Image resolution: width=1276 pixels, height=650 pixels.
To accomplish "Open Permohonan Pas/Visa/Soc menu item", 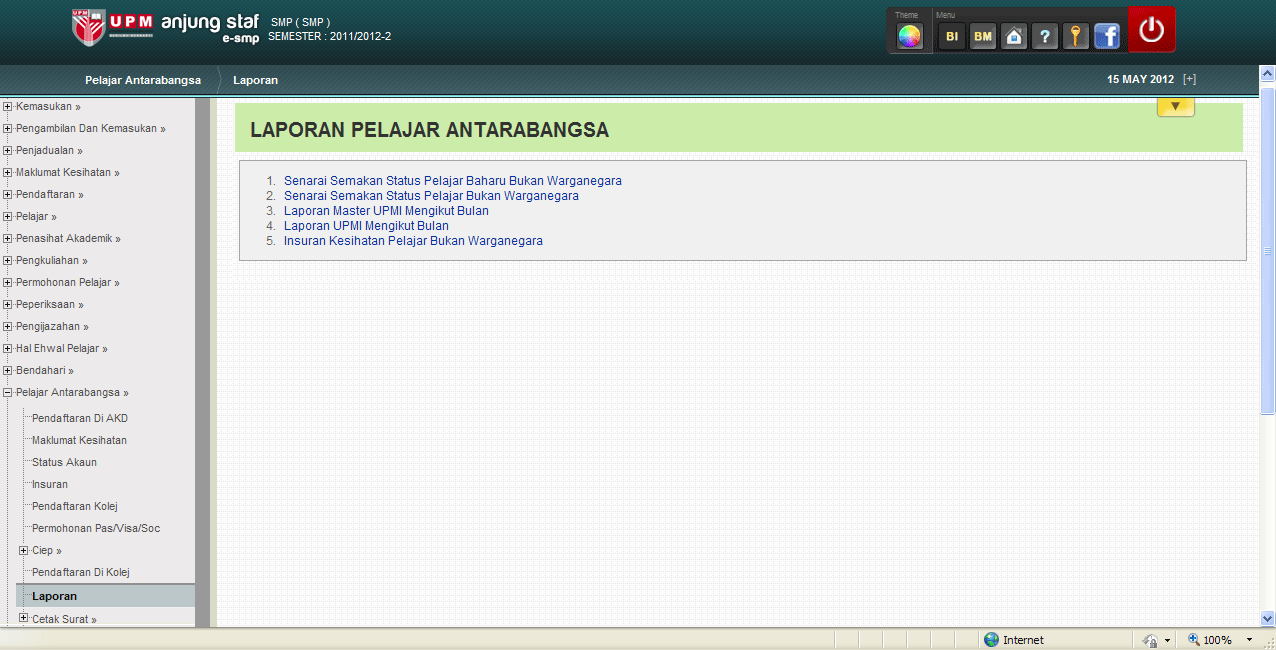I will tap(96, 528).
